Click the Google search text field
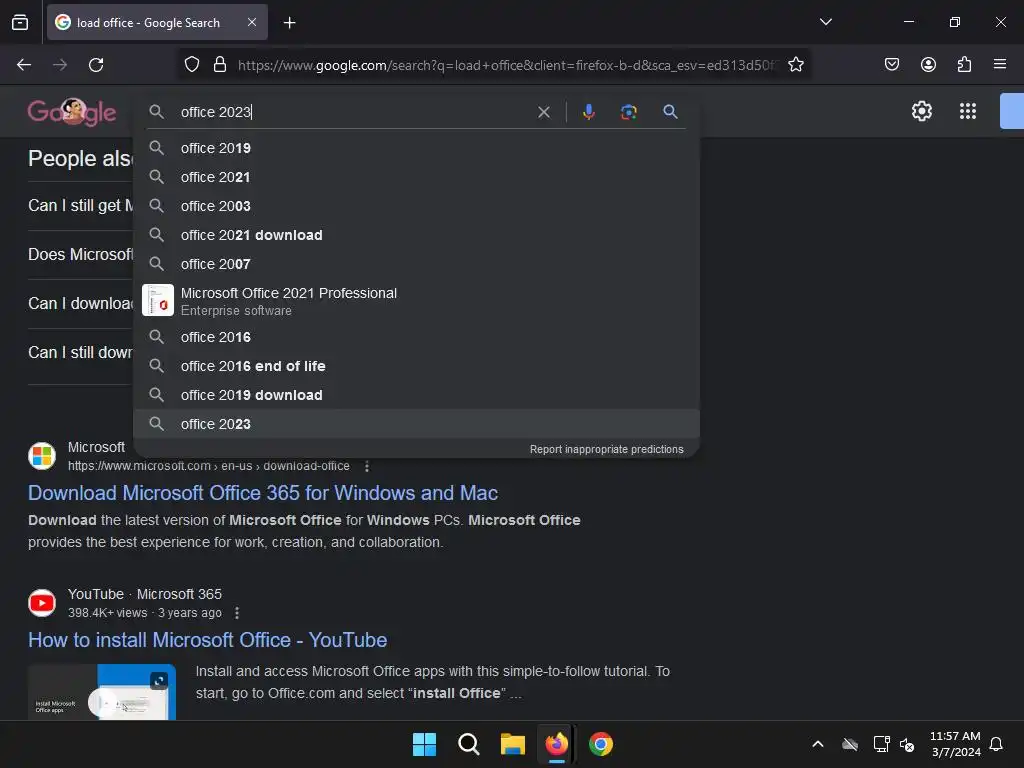This screenshot has height=768, width=1024. 353,112
